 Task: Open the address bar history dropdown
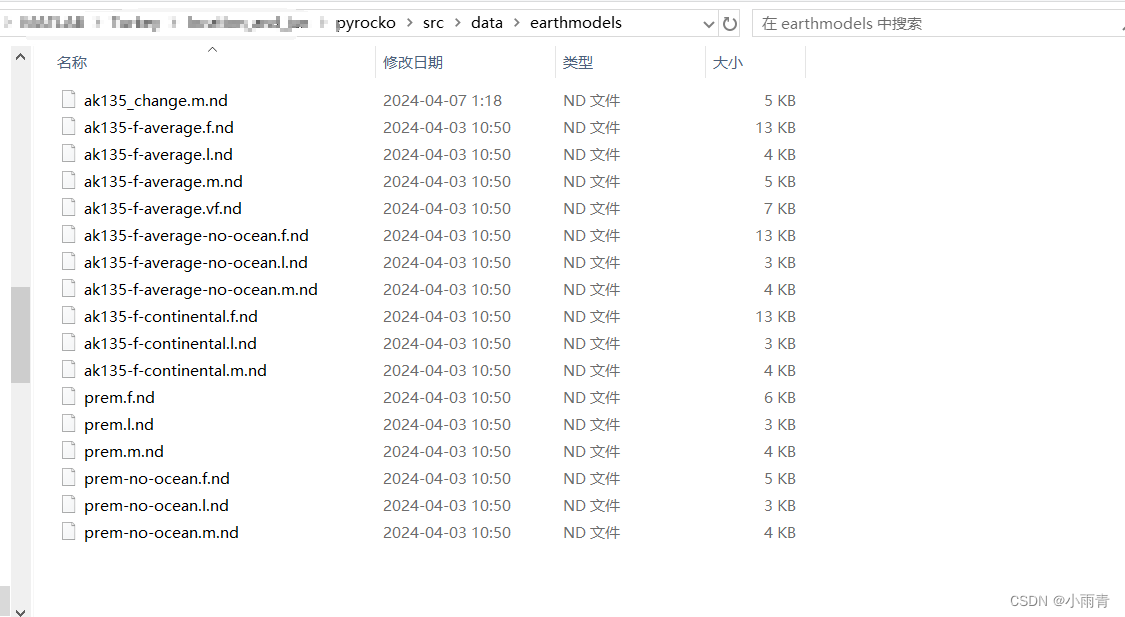pyautogui.click(x=708, y=24)
